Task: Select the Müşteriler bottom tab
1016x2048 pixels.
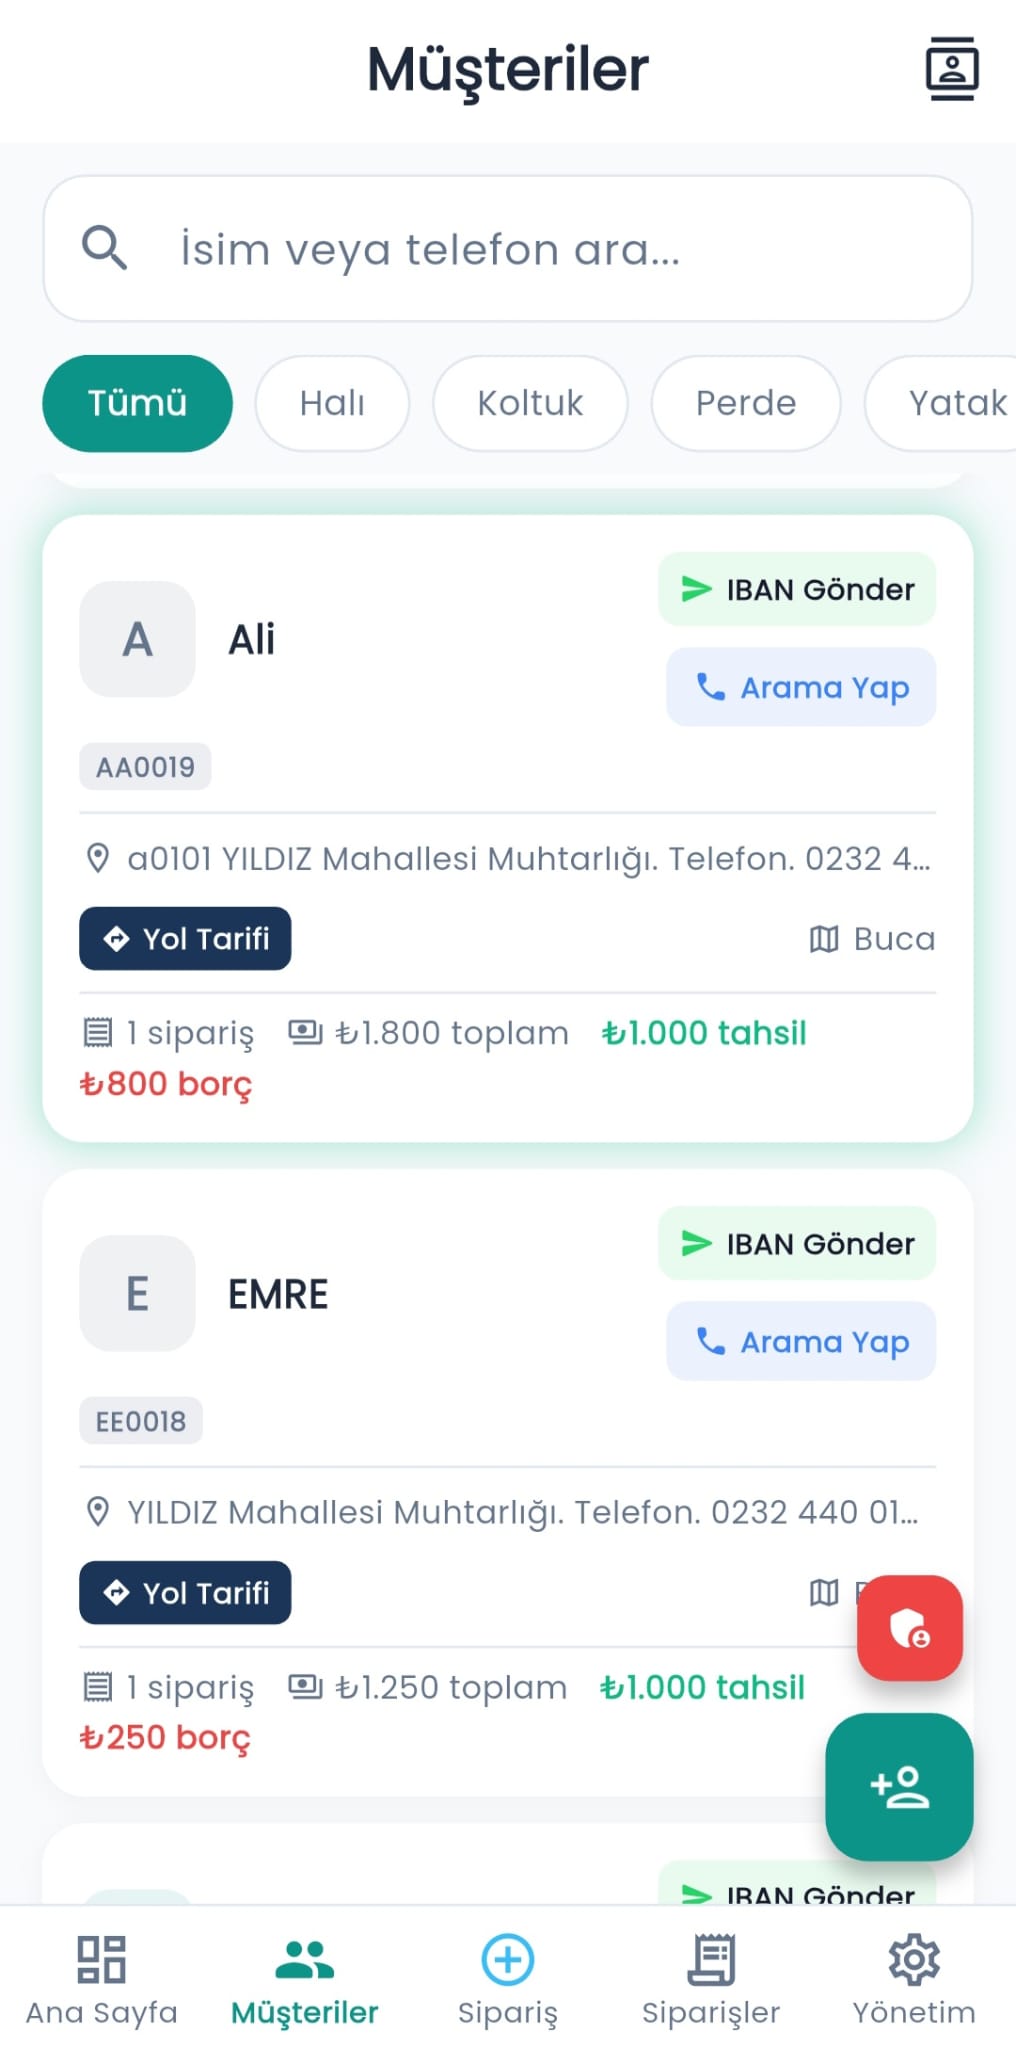Action: click(x=304, y=1980)
